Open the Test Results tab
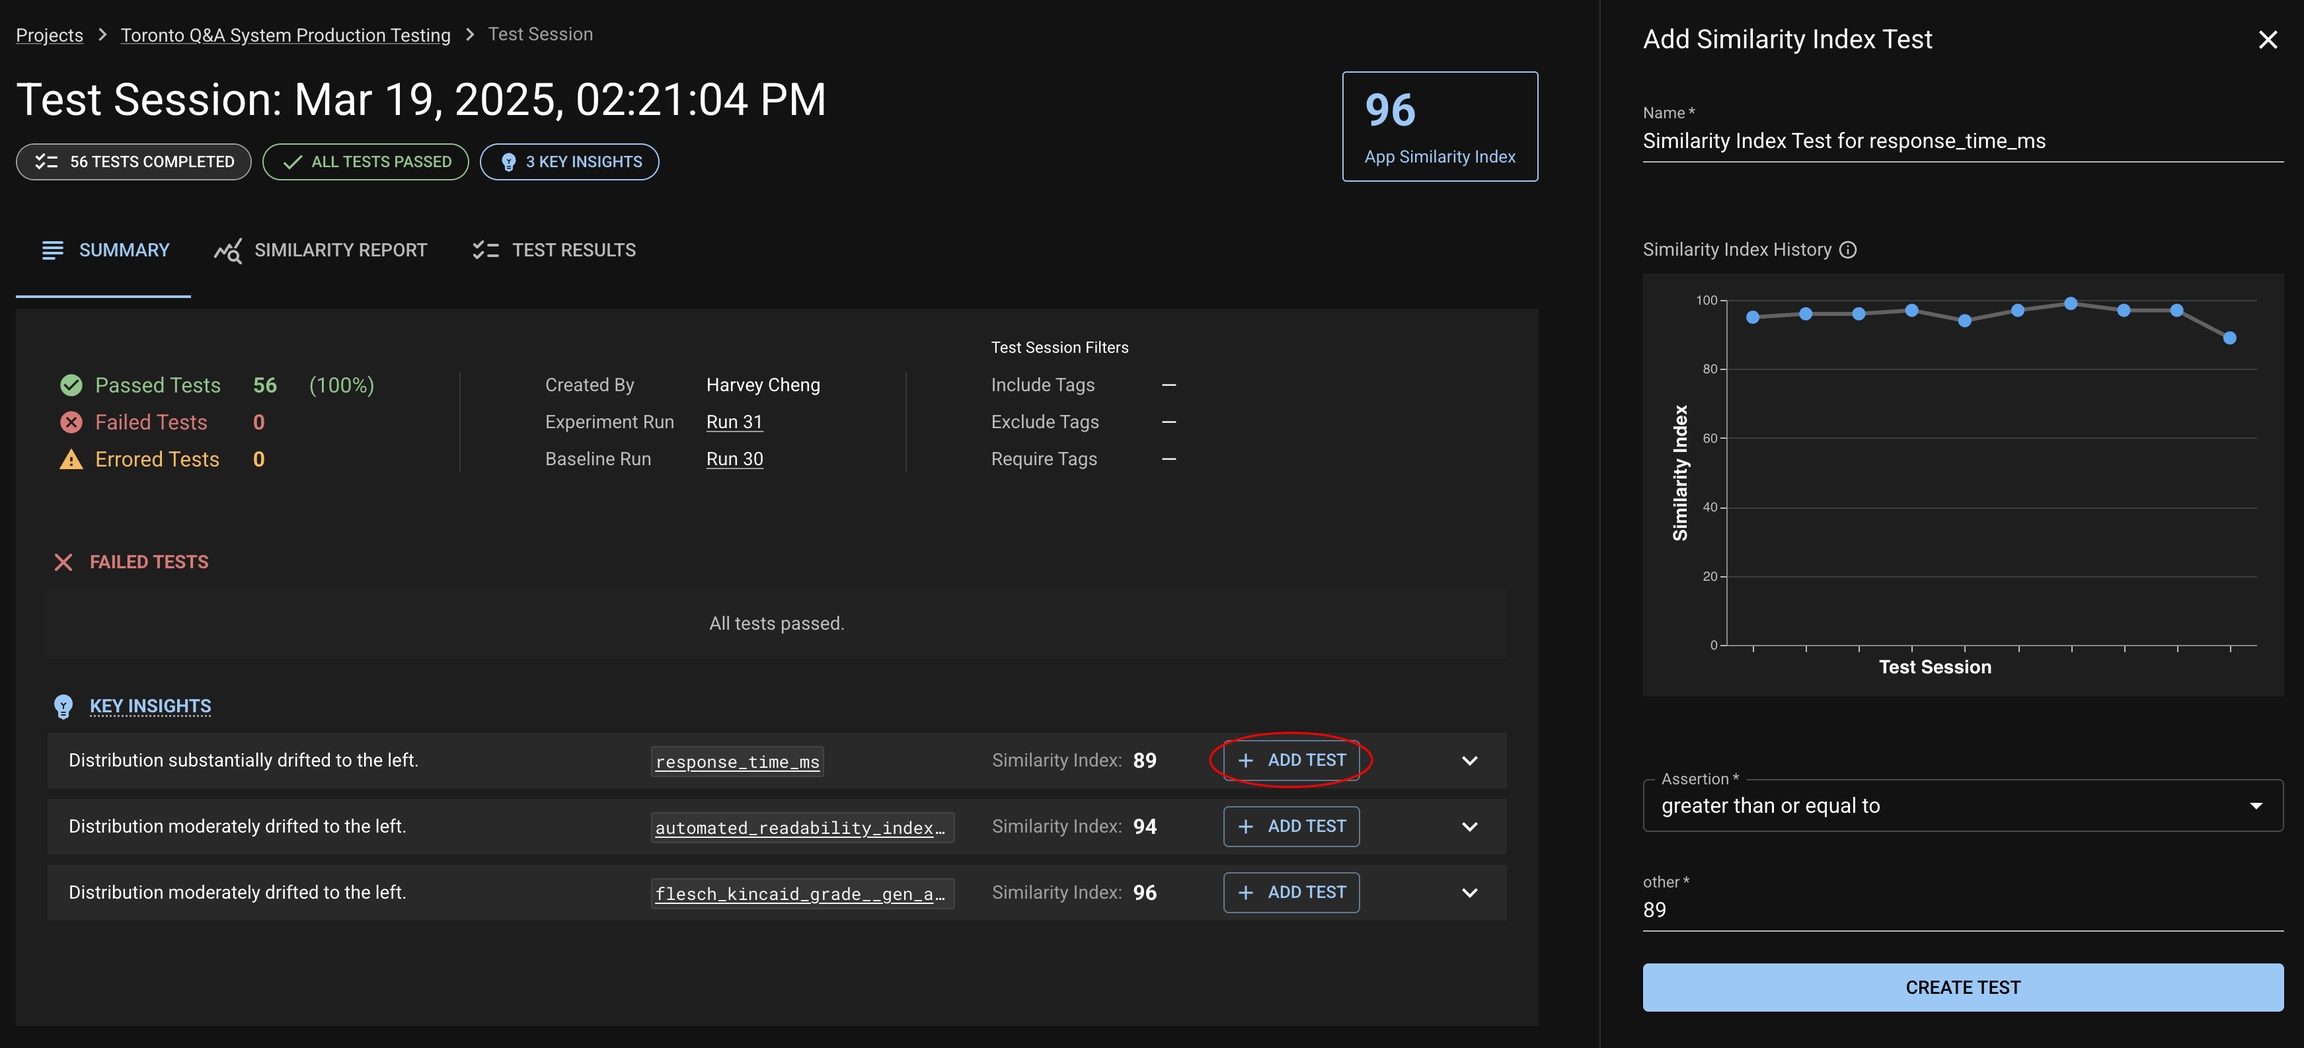 click(x=554, y=250)
